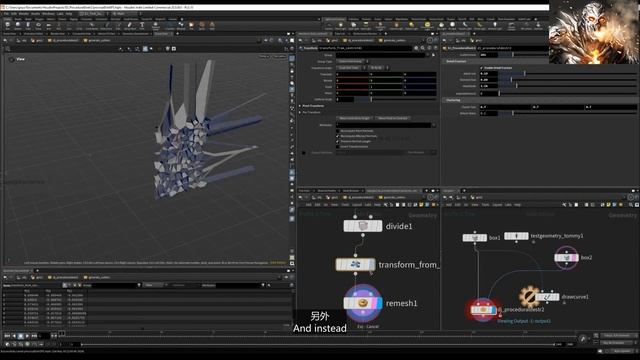Select the testgeometry_tommy1 node
Image resolution: width=640 pixels, height=360 pixels.
516,236
